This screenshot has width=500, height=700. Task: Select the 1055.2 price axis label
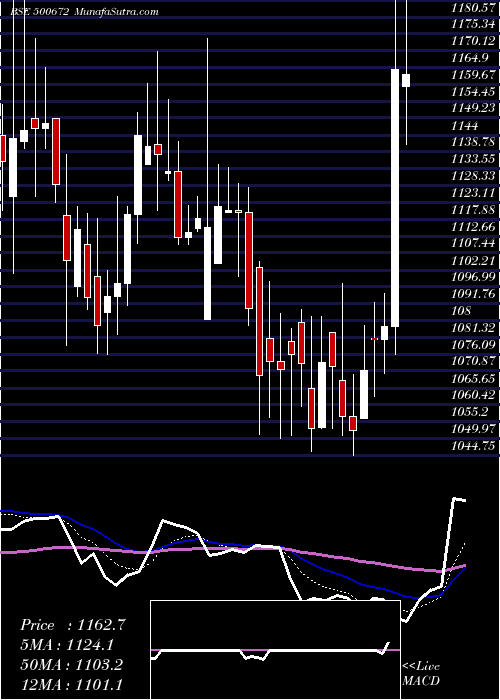tap(469, 412)
